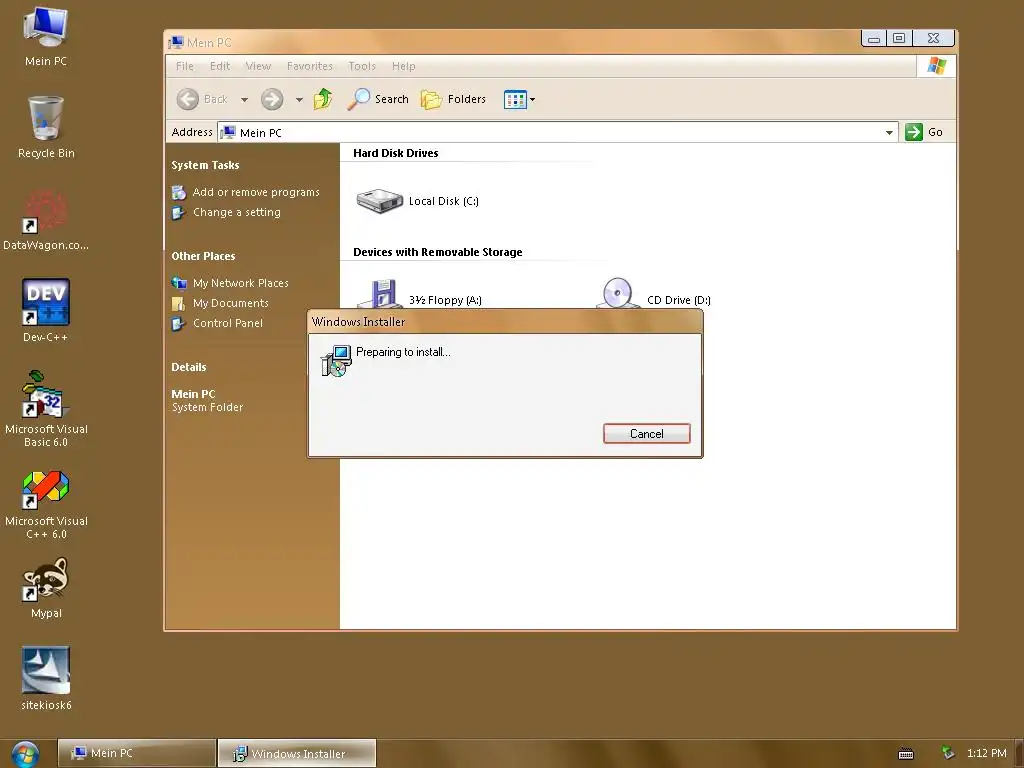Open Control Panel link
The image size is (1024, 768).
[x=228, y=323]
